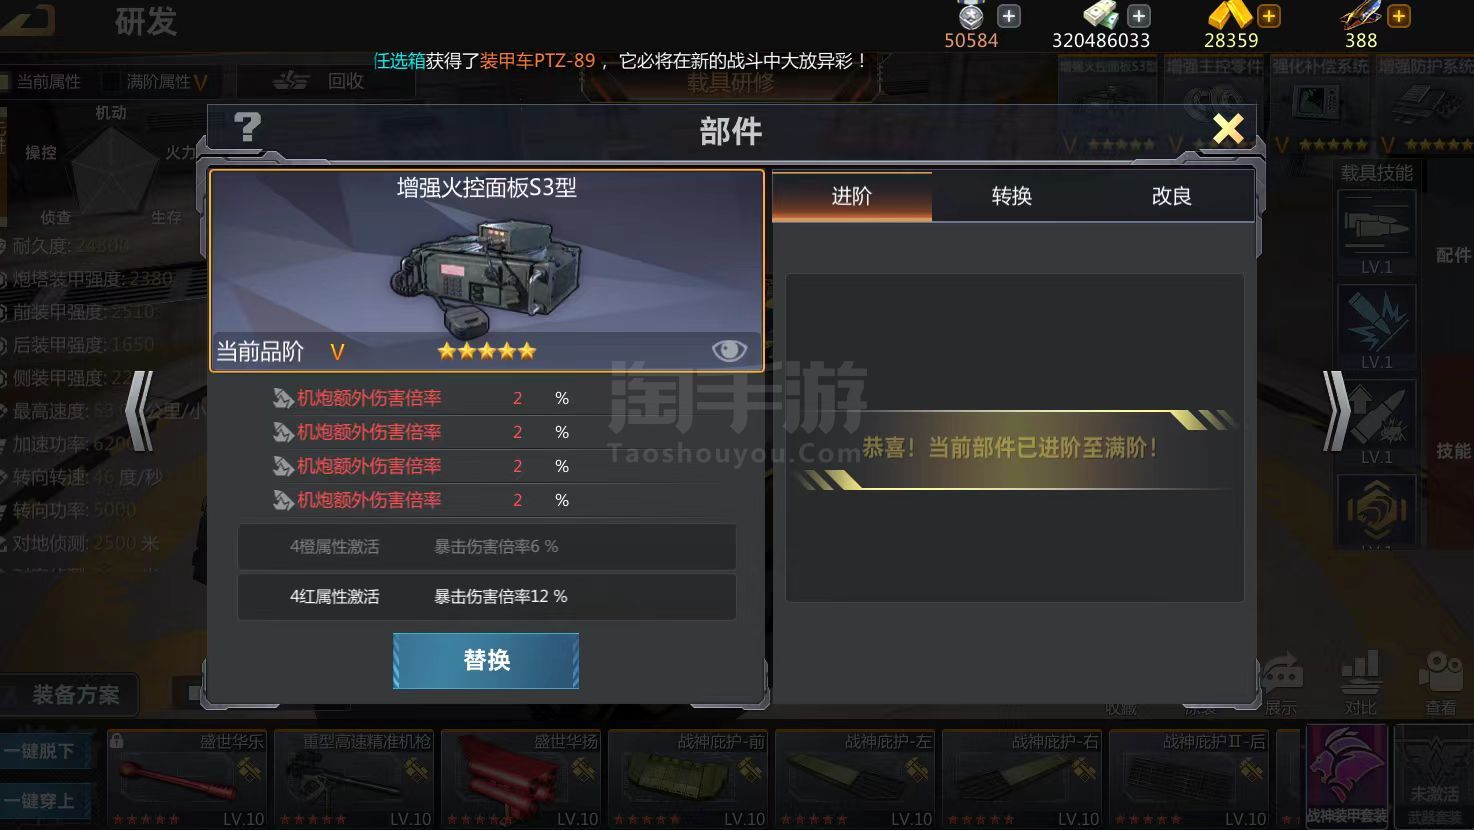Viewport: 1474px width, 830px height.
Task: Check the 满阶属性 checkbox
Action: 109,81
